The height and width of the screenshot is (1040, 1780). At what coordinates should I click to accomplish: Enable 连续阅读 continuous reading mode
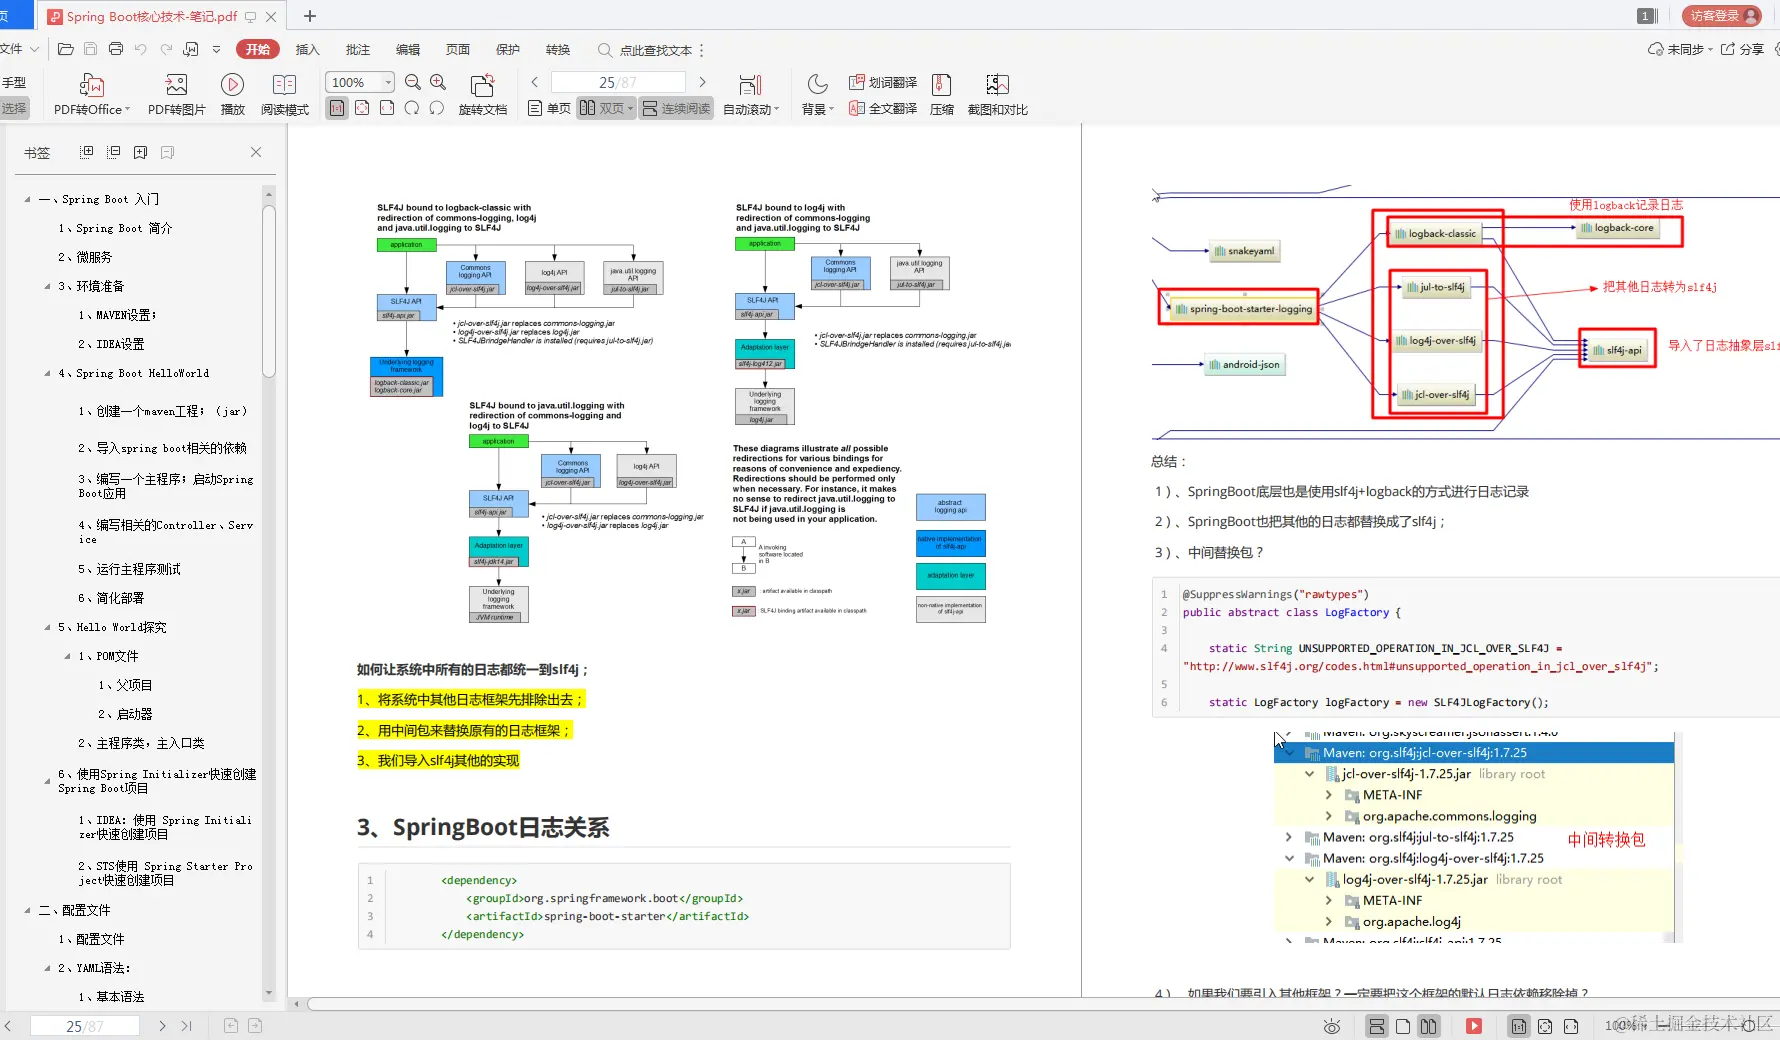coord(676,108)
